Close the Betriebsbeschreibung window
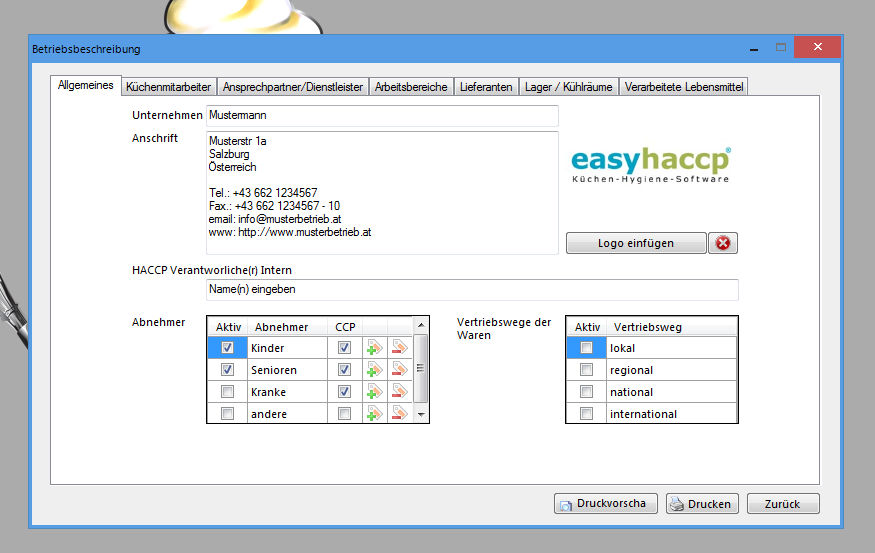Image resolution: width=875 pixels, height=553 pixels. pyautogui.click(x=818, y=47)
